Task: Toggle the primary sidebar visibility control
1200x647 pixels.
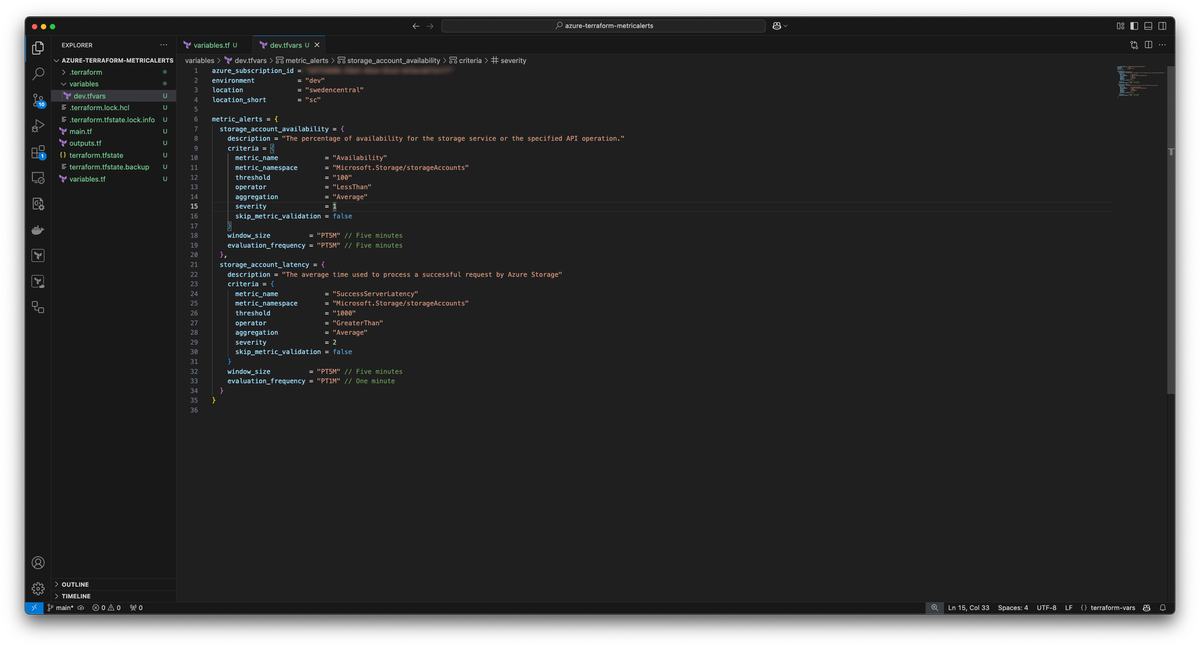Action: 1134,25
